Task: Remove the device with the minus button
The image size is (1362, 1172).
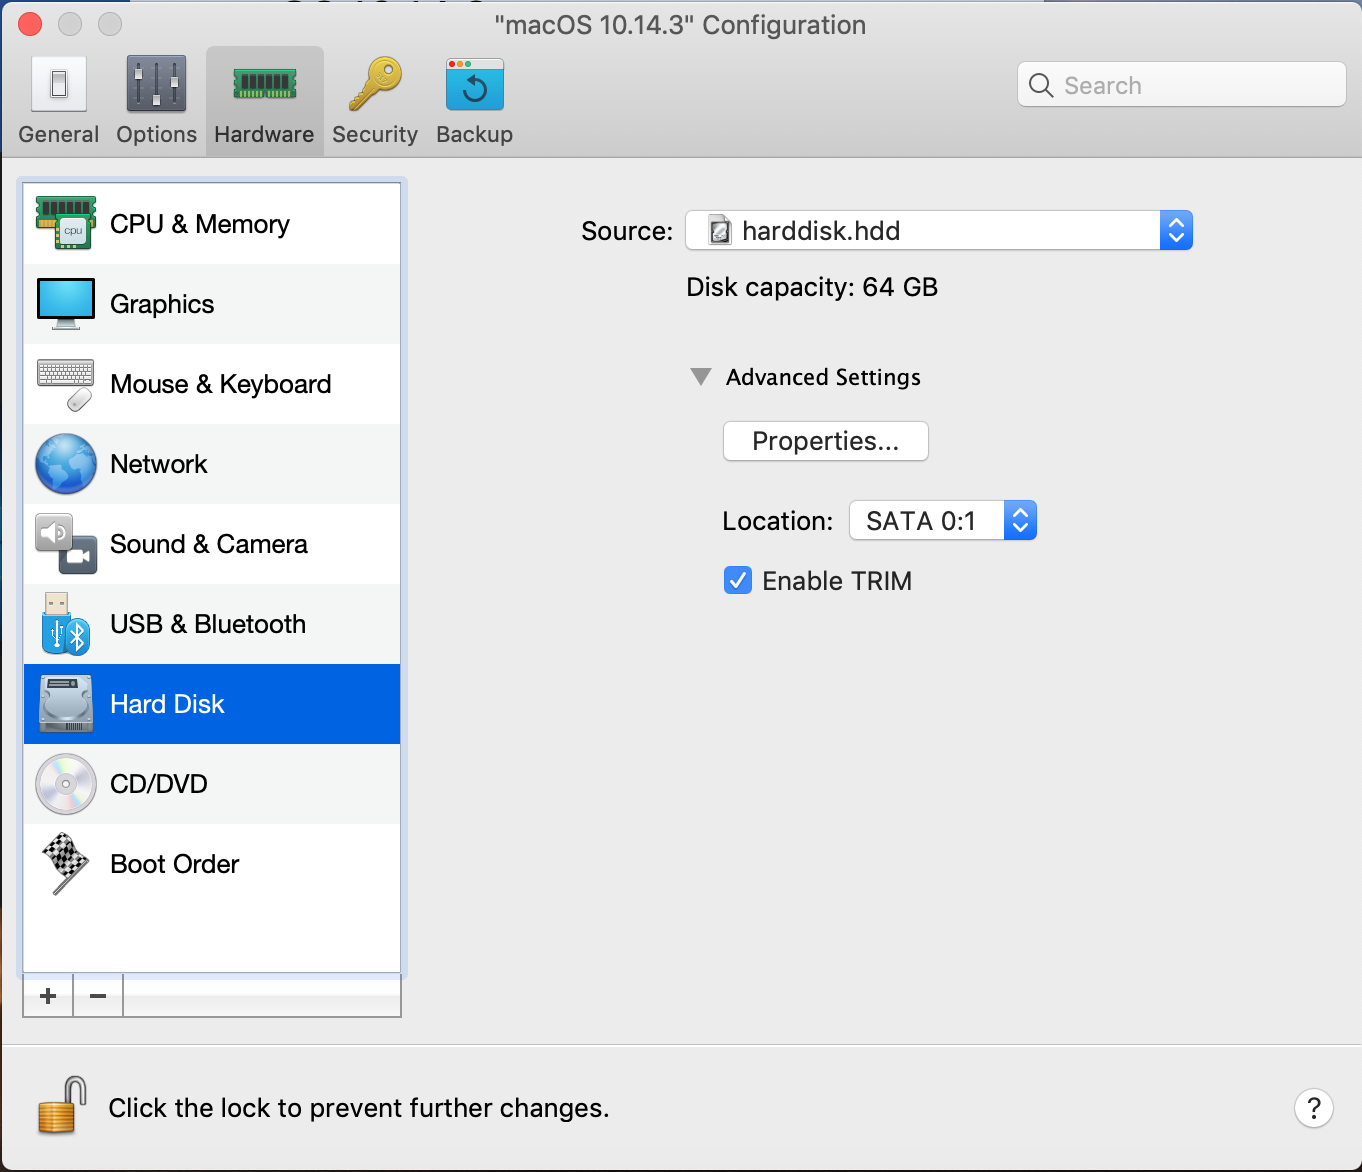Action: click(98, 996)
